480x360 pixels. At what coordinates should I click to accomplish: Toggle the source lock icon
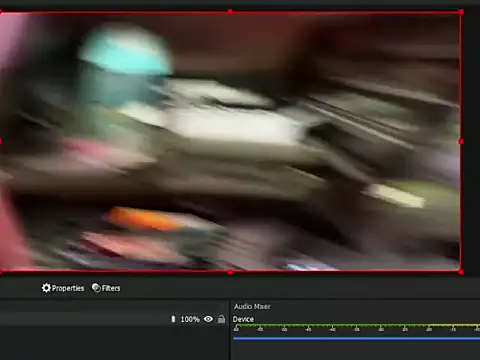pyautogui.click(x=221, y=319)
